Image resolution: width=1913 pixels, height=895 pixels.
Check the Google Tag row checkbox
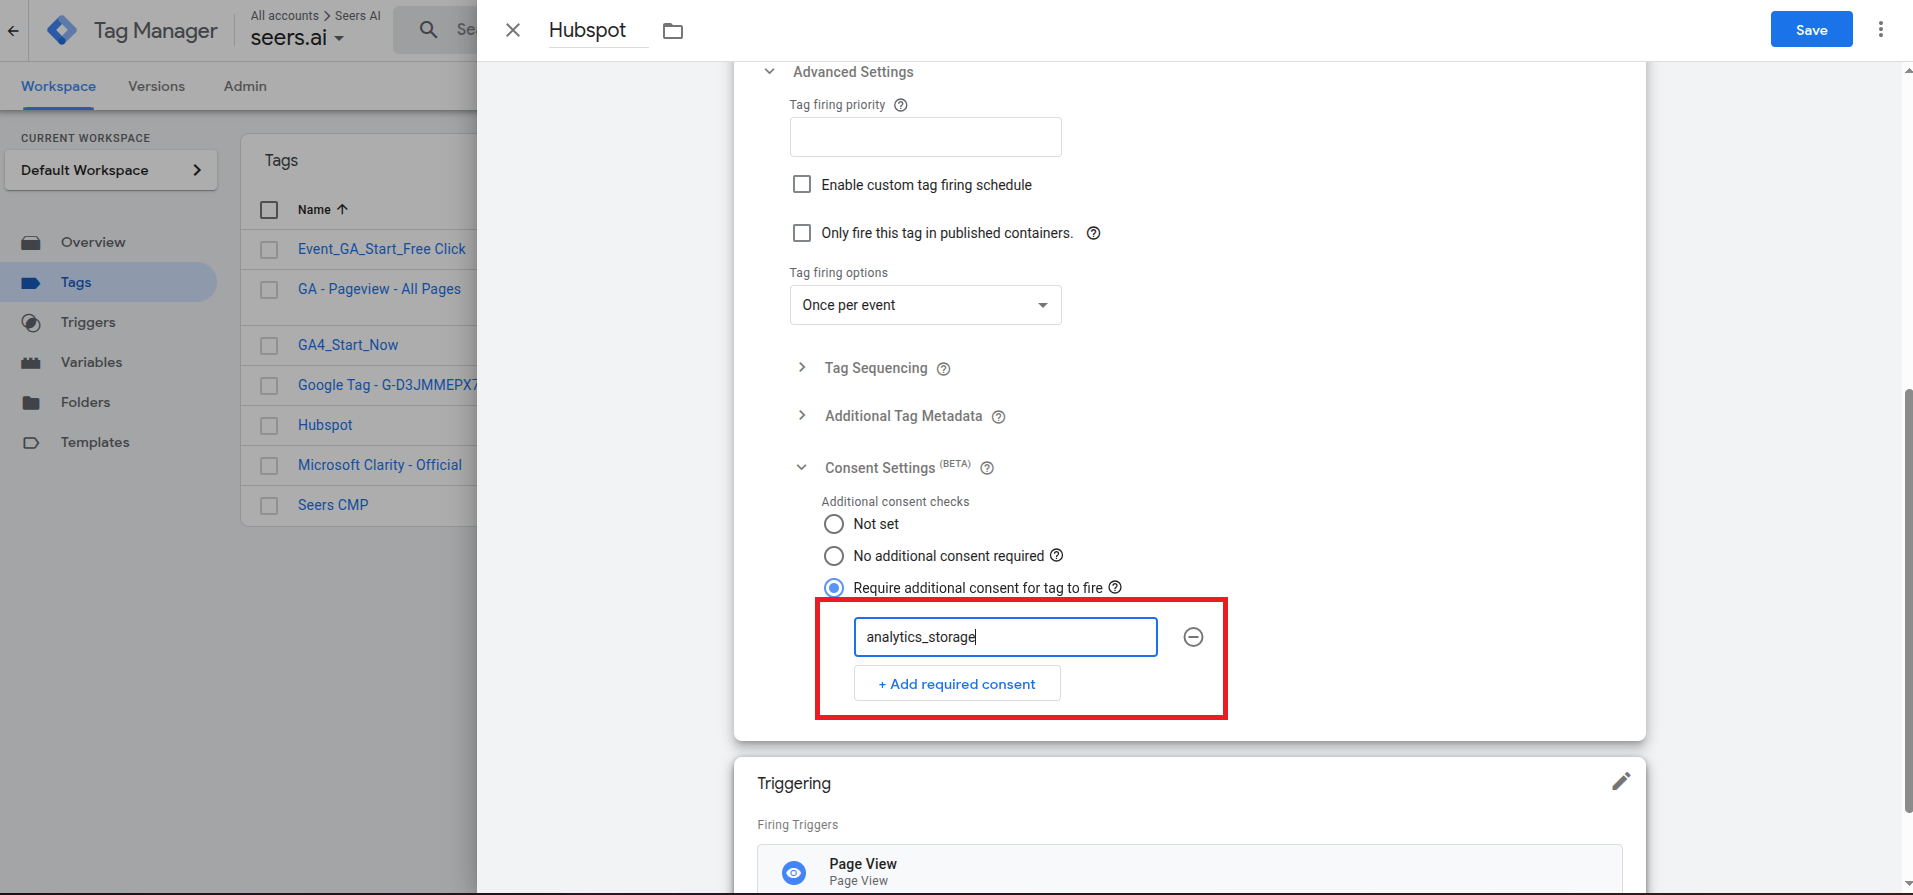[269, 386]
